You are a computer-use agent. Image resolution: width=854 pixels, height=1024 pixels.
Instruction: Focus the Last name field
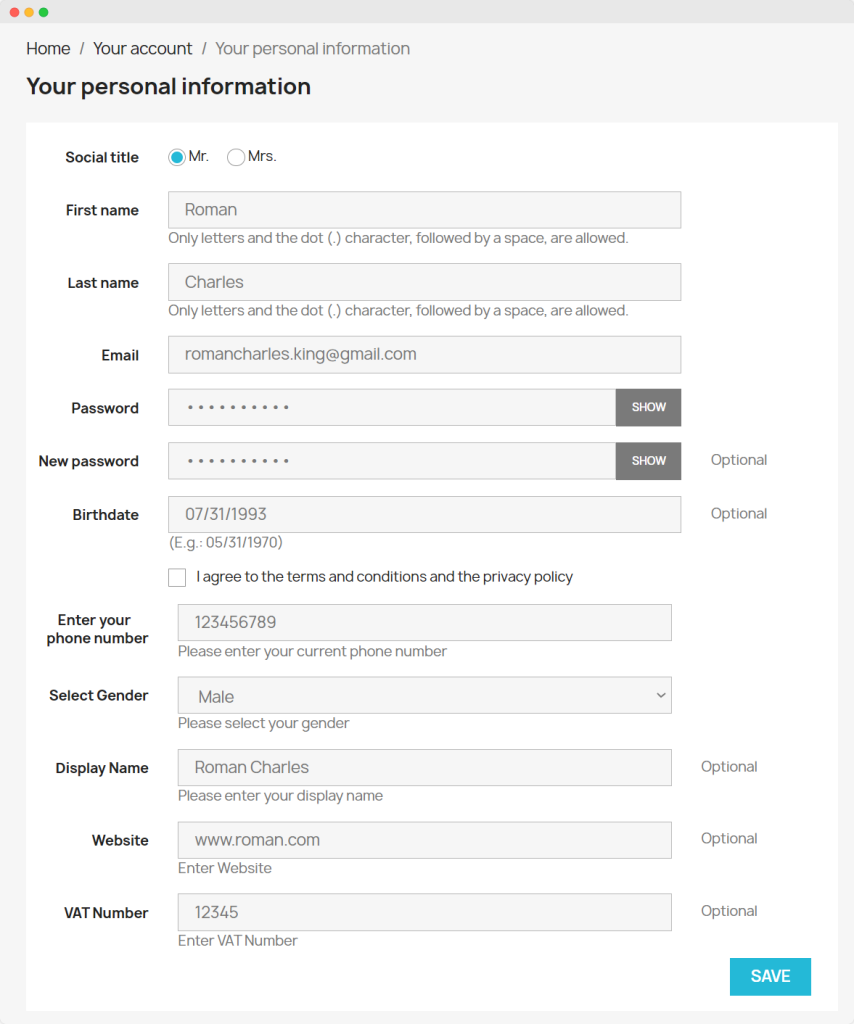(x=424, y=282)
